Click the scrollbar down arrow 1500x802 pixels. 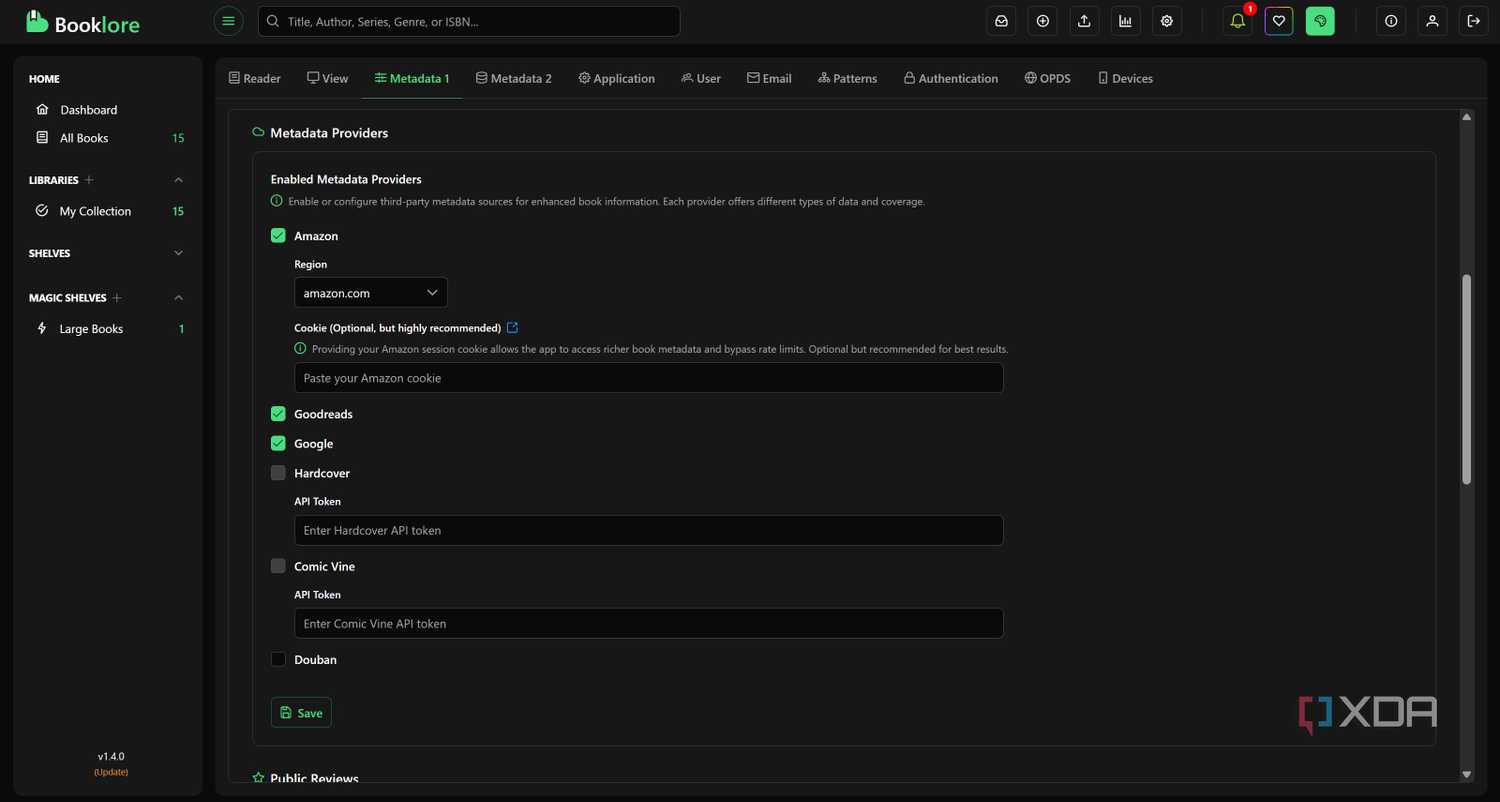pos(1467,775)
